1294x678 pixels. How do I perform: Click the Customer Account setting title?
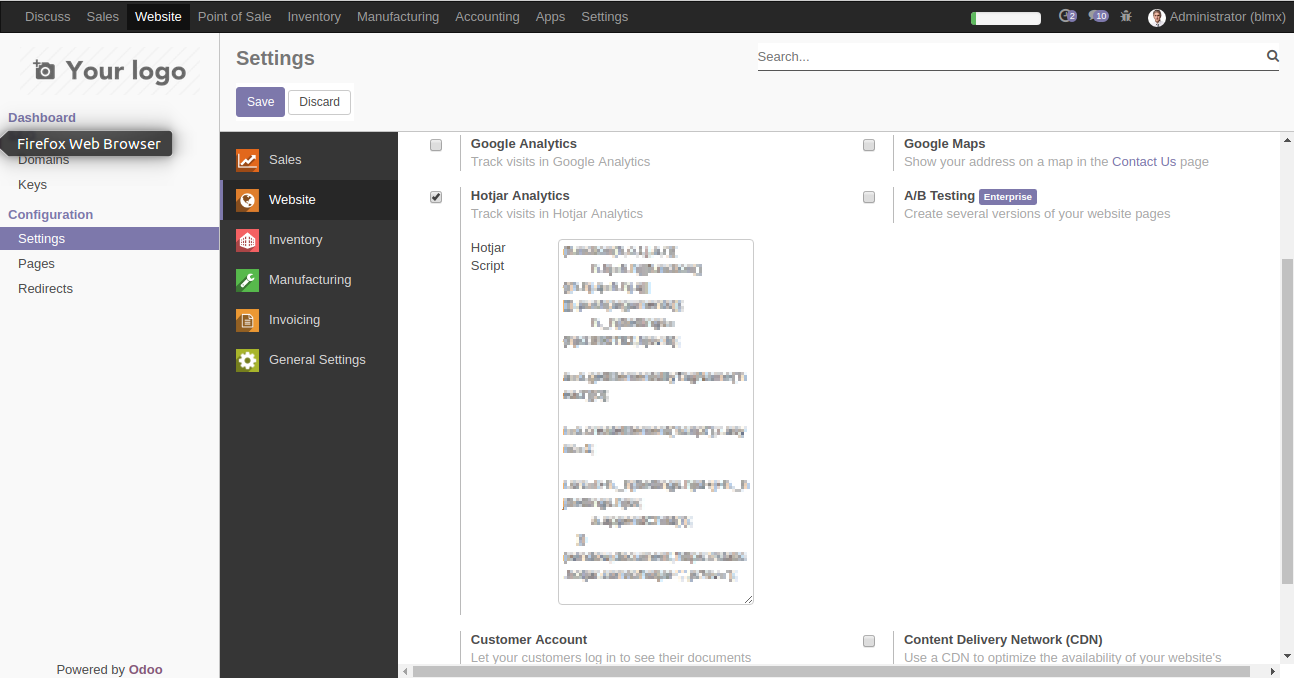[x=529, y=640]
